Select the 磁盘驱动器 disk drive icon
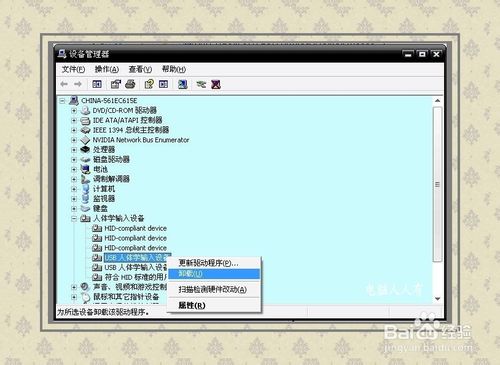The height and width of the screenshot is (365, 500). [86, 159]
